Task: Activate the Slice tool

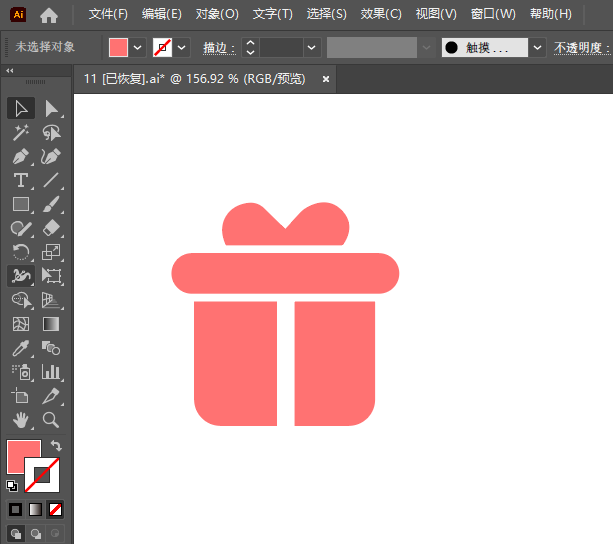Action: (51, 396)
